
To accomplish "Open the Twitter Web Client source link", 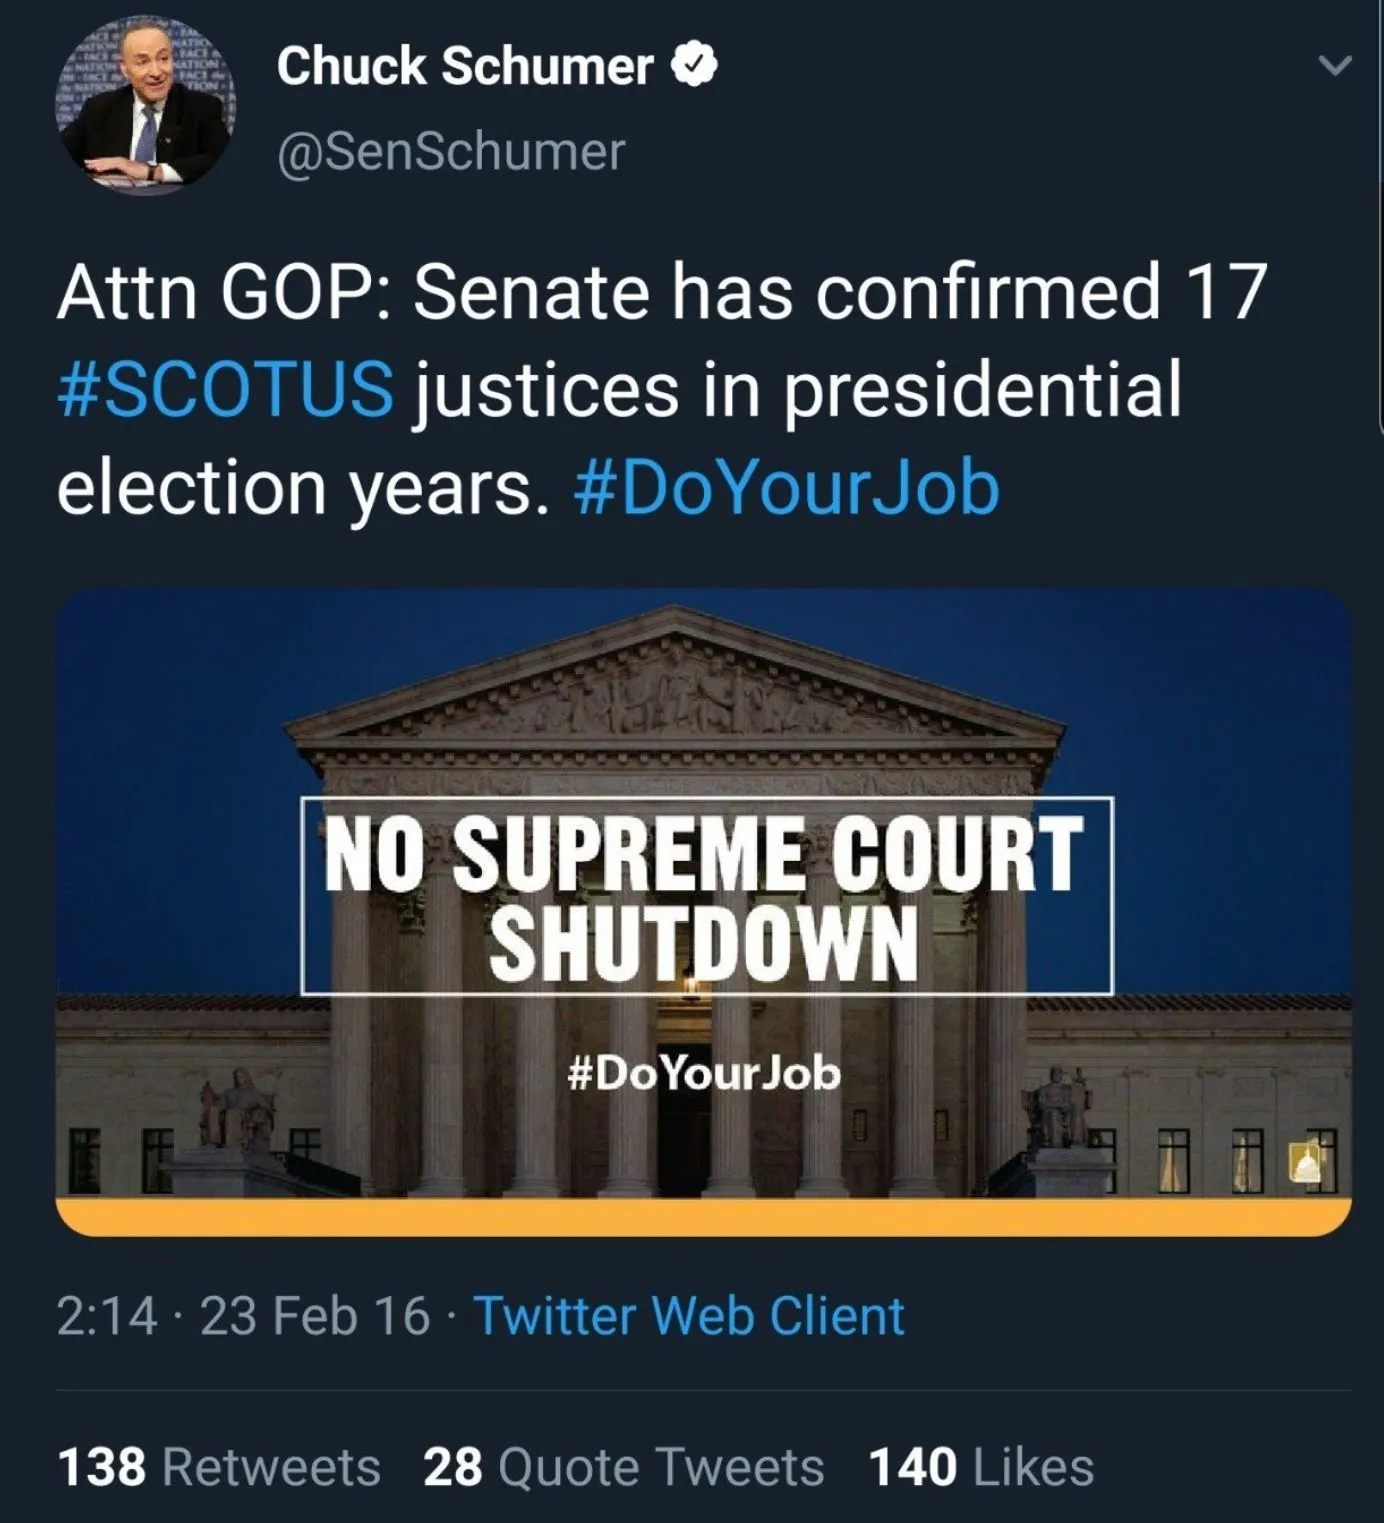I will [x=689, y=1315].
